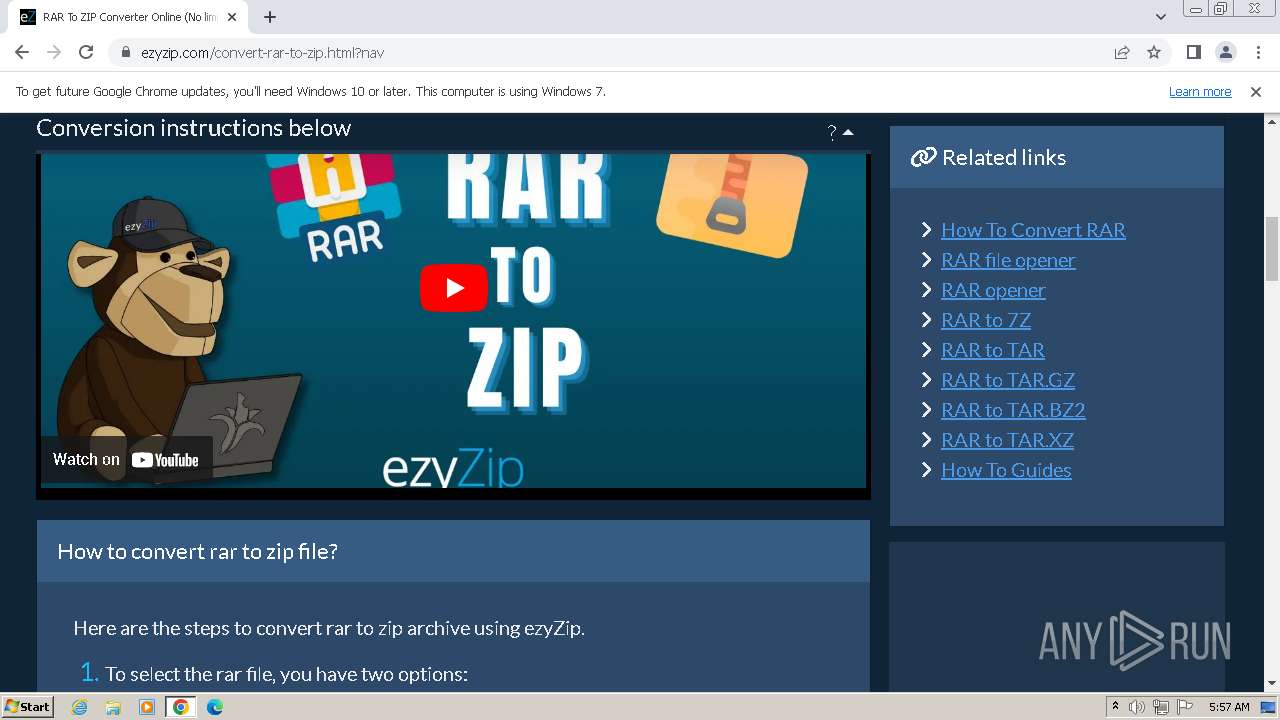This screenshot has width=1280, height=720.
Task: Go to RAR to TAR.GZ converter
Action: click(1008, 380)
